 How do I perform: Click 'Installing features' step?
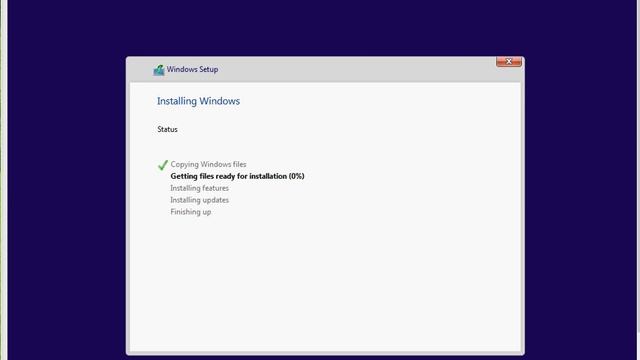(200, 188)
